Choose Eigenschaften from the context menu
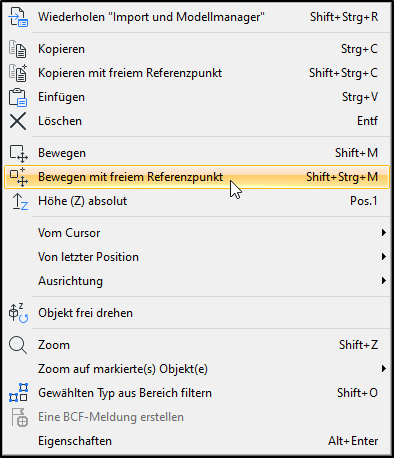This screenshot has height=458, width=394. point(197,441)
